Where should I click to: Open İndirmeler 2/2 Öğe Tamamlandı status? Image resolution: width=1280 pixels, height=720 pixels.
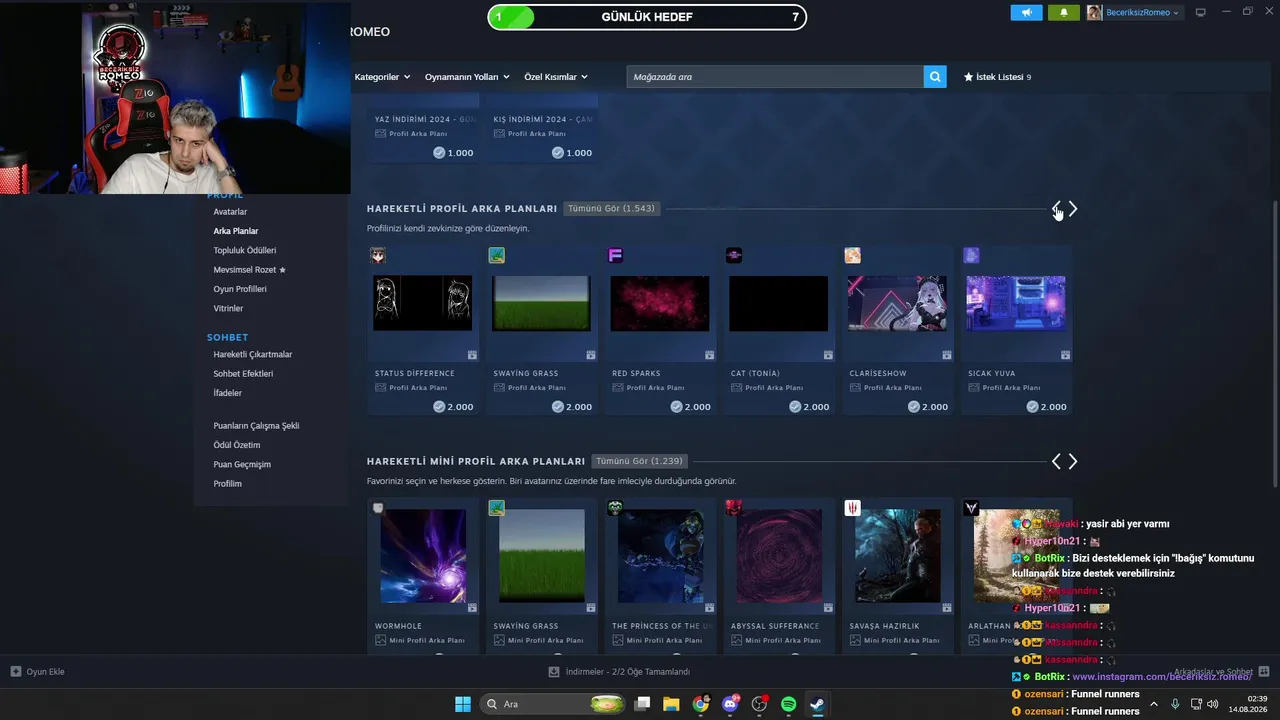point(619,672)
